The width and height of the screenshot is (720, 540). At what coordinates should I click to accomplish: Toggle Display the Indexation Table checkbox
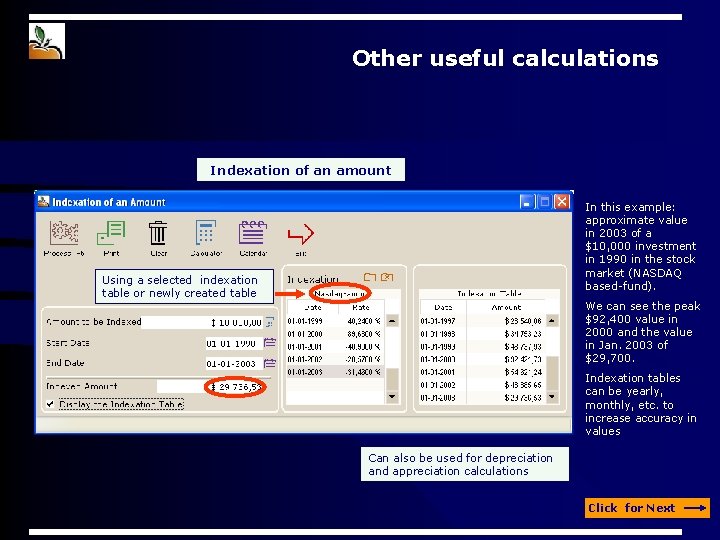pyautogui.click(x=50, y=404)
